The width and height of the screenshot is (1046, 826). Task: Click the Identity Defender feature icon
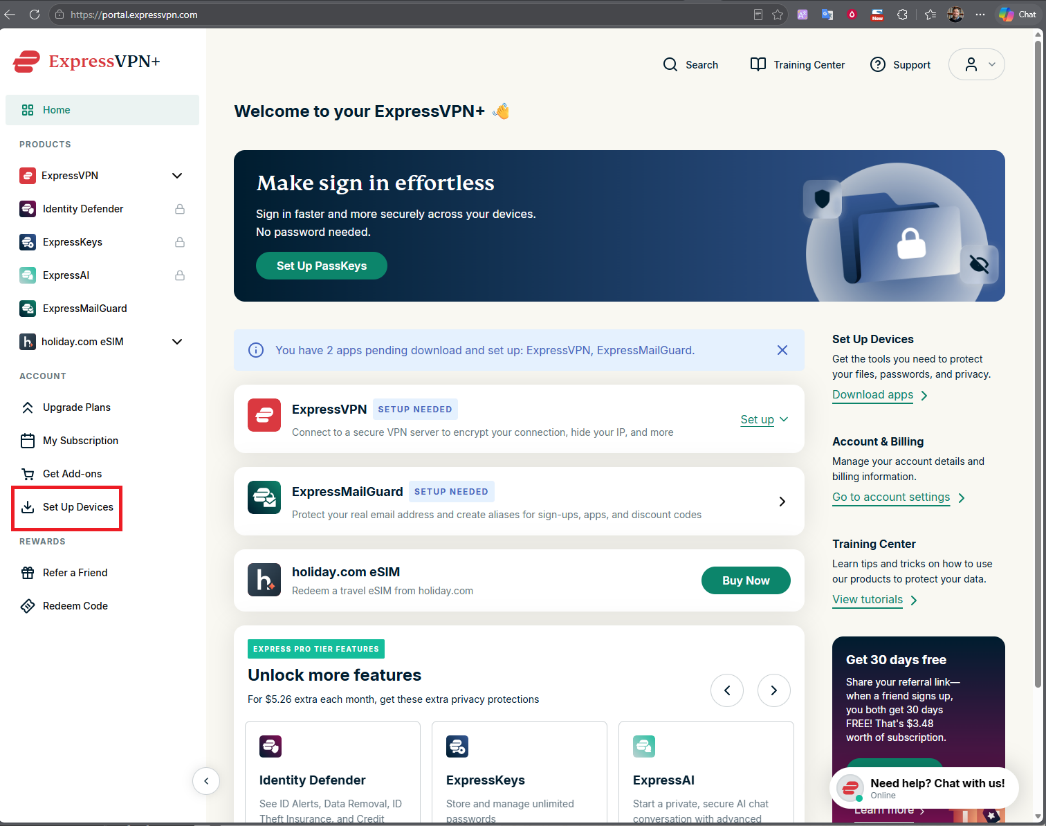coord(270,746)
